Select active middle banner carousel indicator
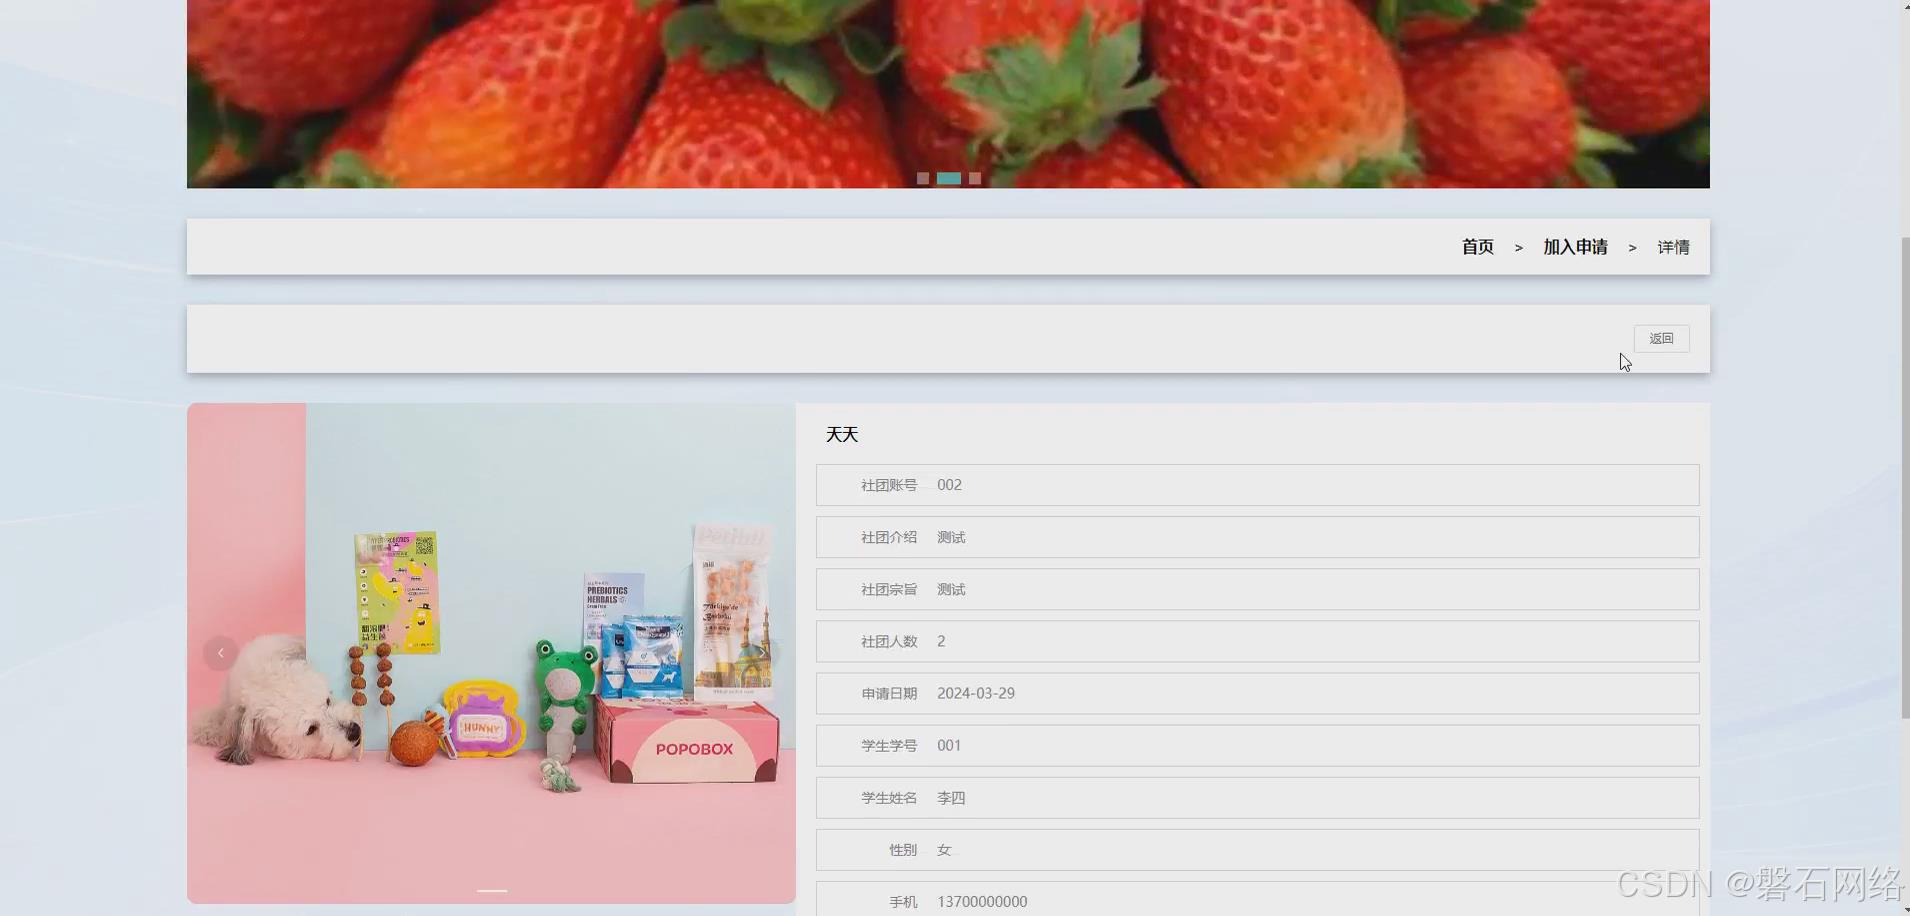This screenshot has width=1910, height=916. [x=949, y=178]
